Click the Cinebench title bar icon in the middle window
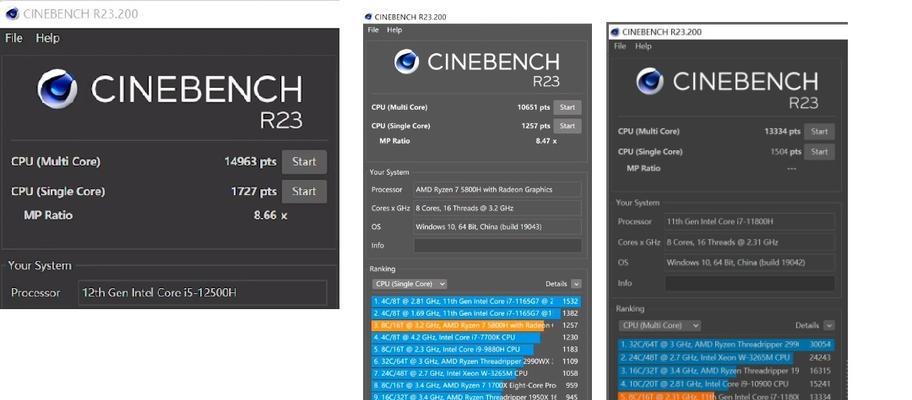This screenshot has width=912, height=400. tap(369, 17)
